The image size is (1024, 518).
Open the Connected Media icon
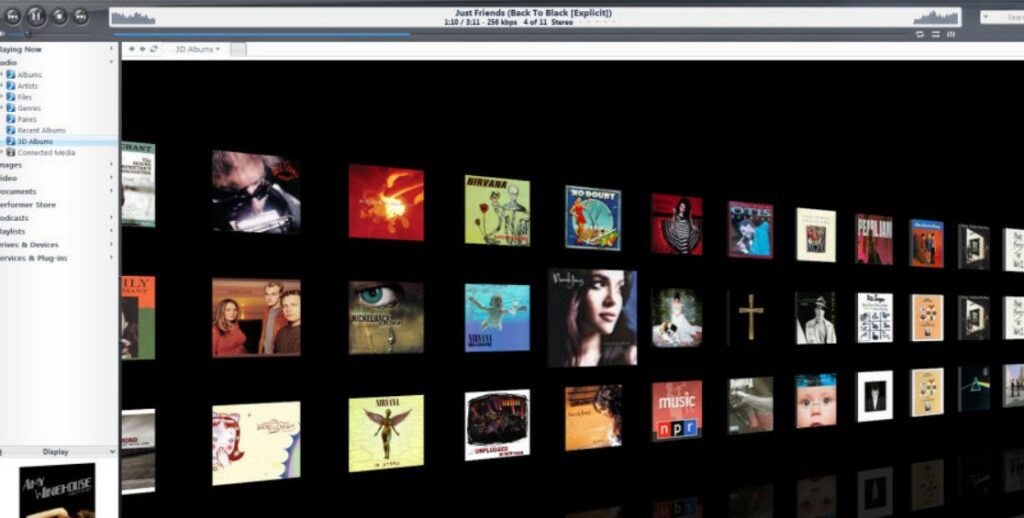(x=10, y=152)
